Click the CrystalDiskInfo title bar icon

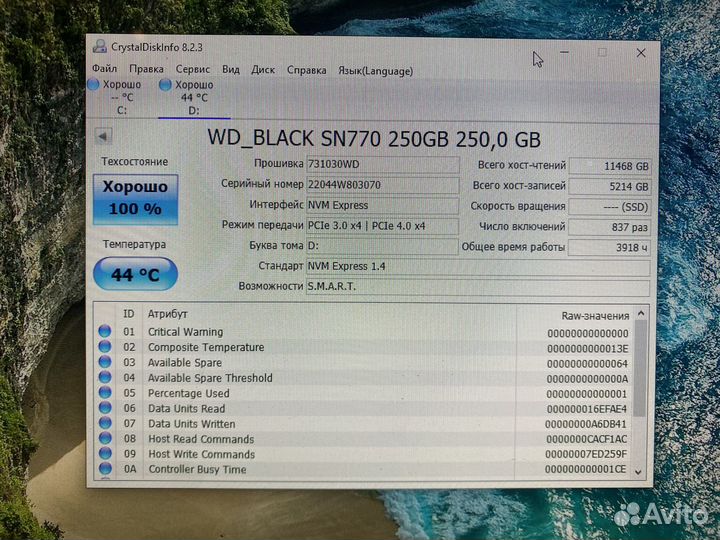pyautogui.click(x=99, y=46)
